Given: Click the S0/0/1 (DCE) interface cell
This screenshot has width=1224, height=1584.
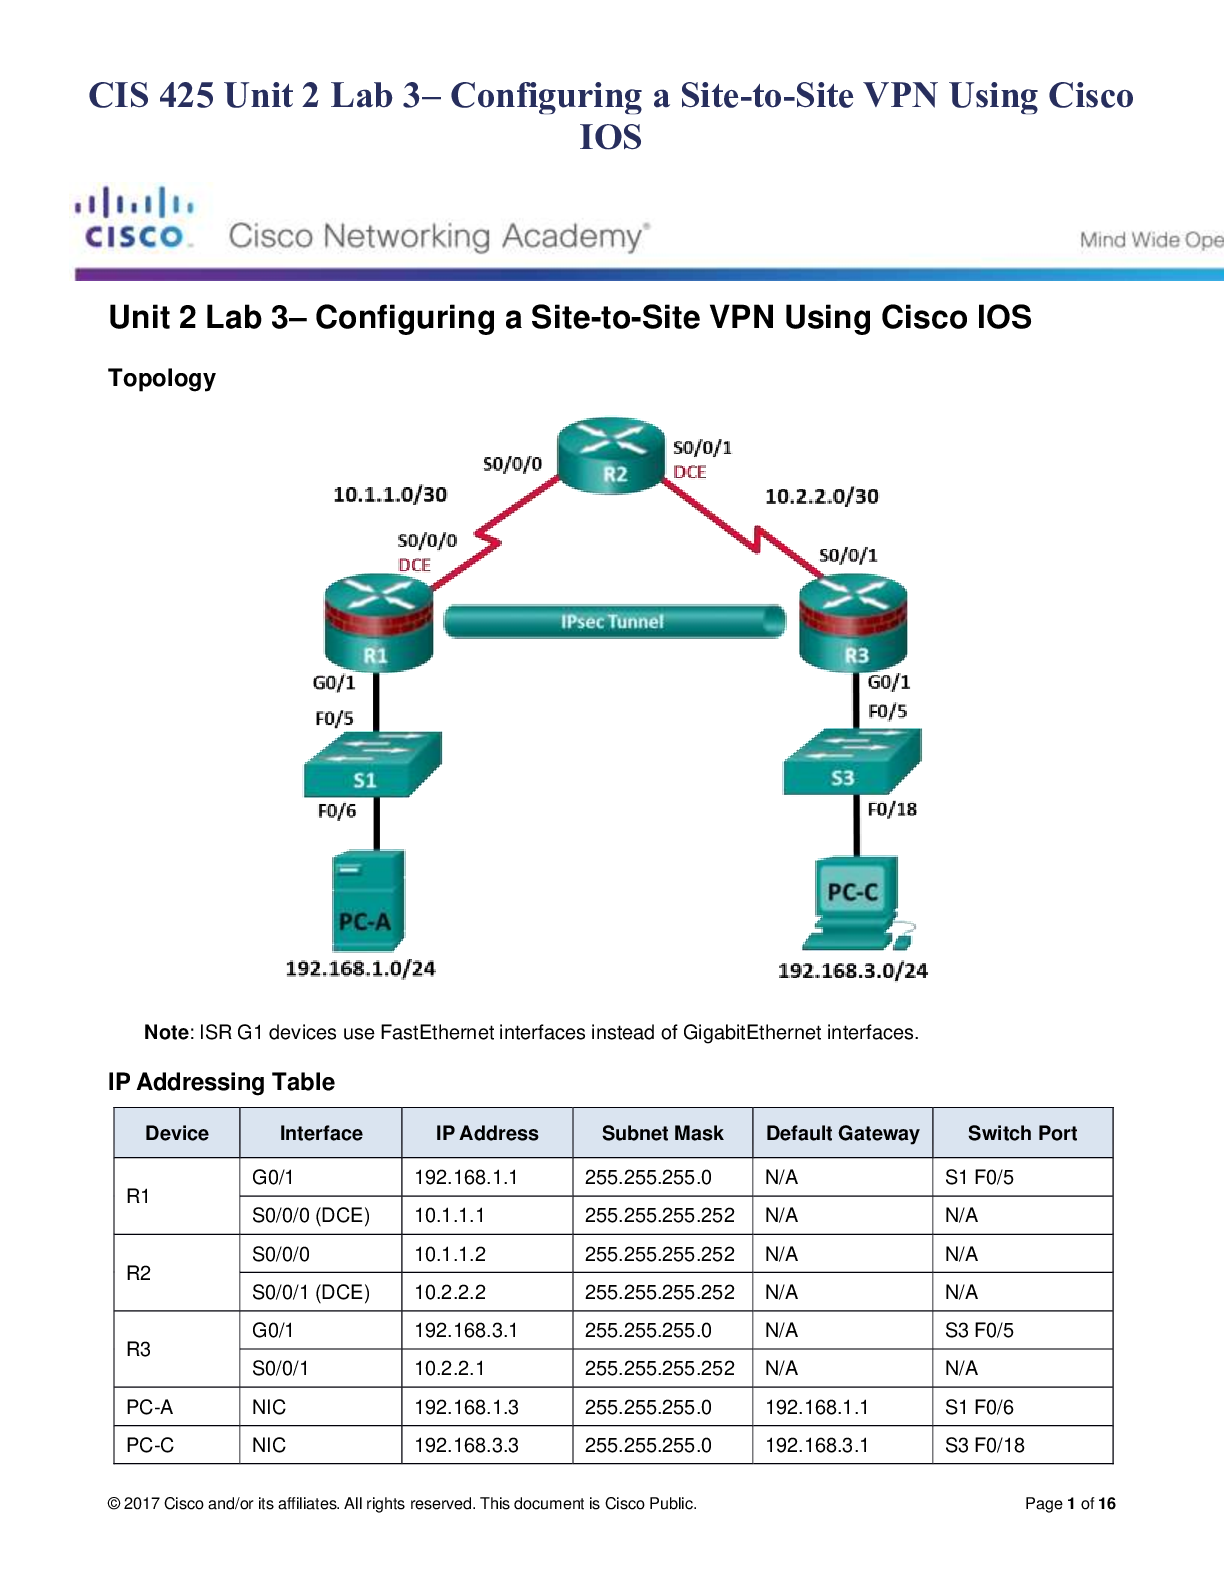Looking at the screenshot, I should [321, 1292].
